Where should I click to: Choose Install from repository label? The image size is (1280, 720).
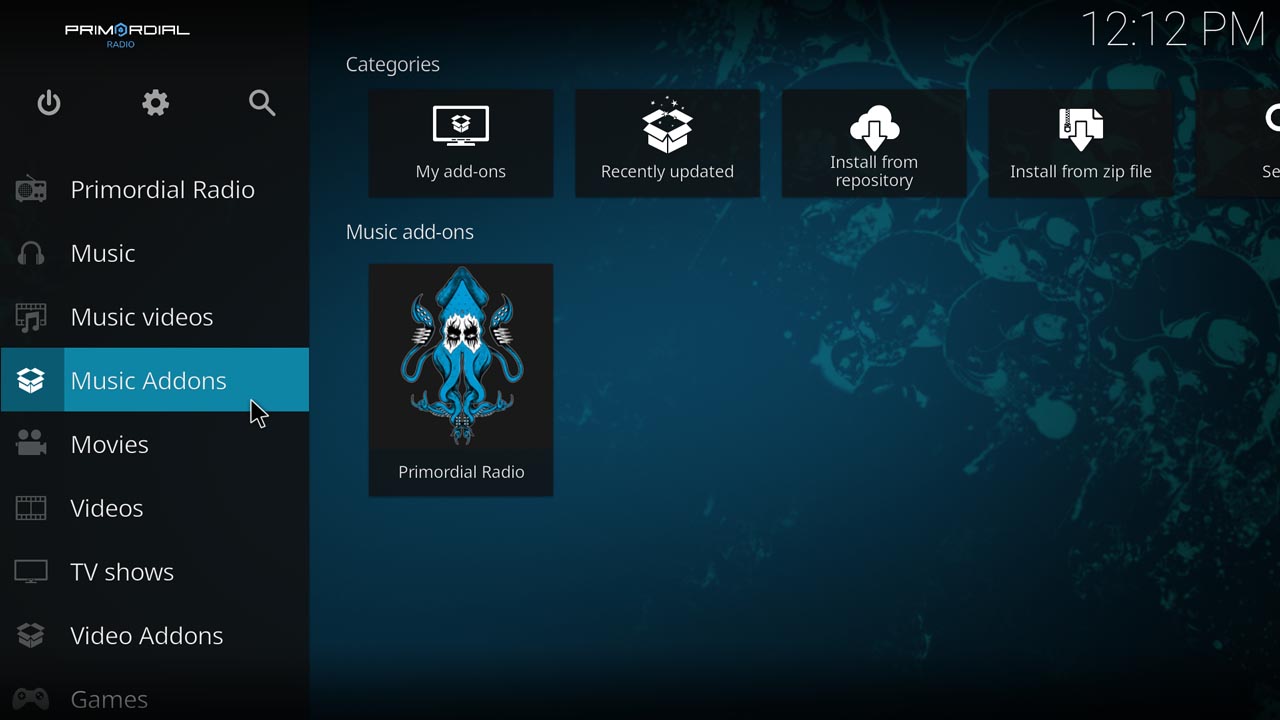(x=874, y=171)
